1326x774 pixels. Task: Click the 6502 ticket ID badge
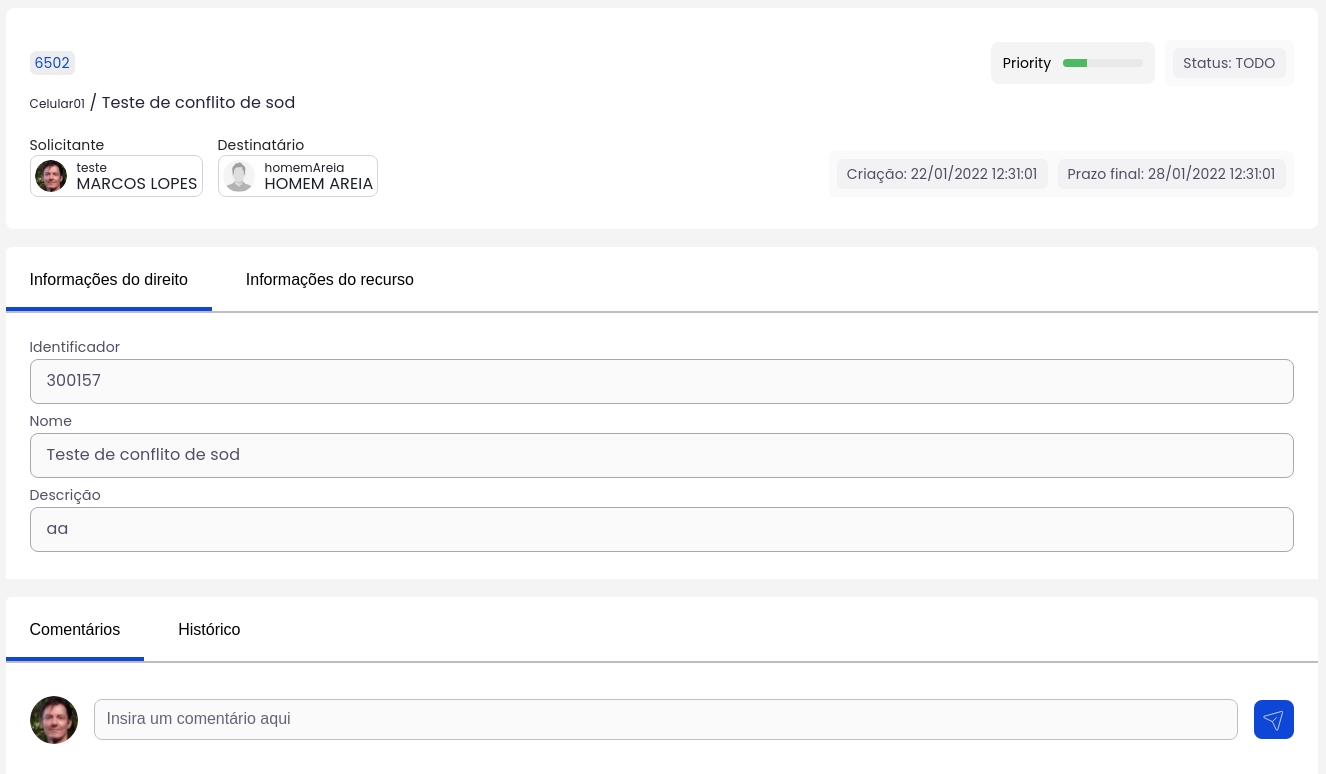tap(52, 63)
